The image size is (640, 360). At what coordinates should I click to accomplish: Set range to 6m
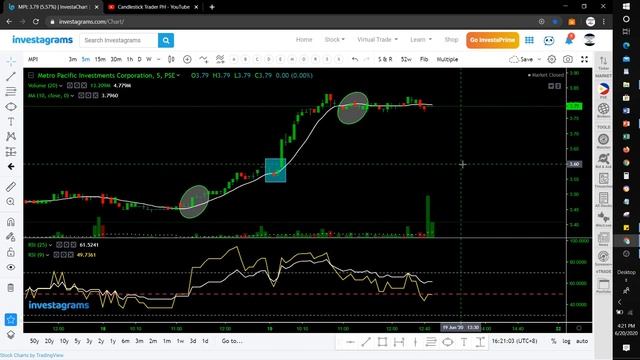125,341
